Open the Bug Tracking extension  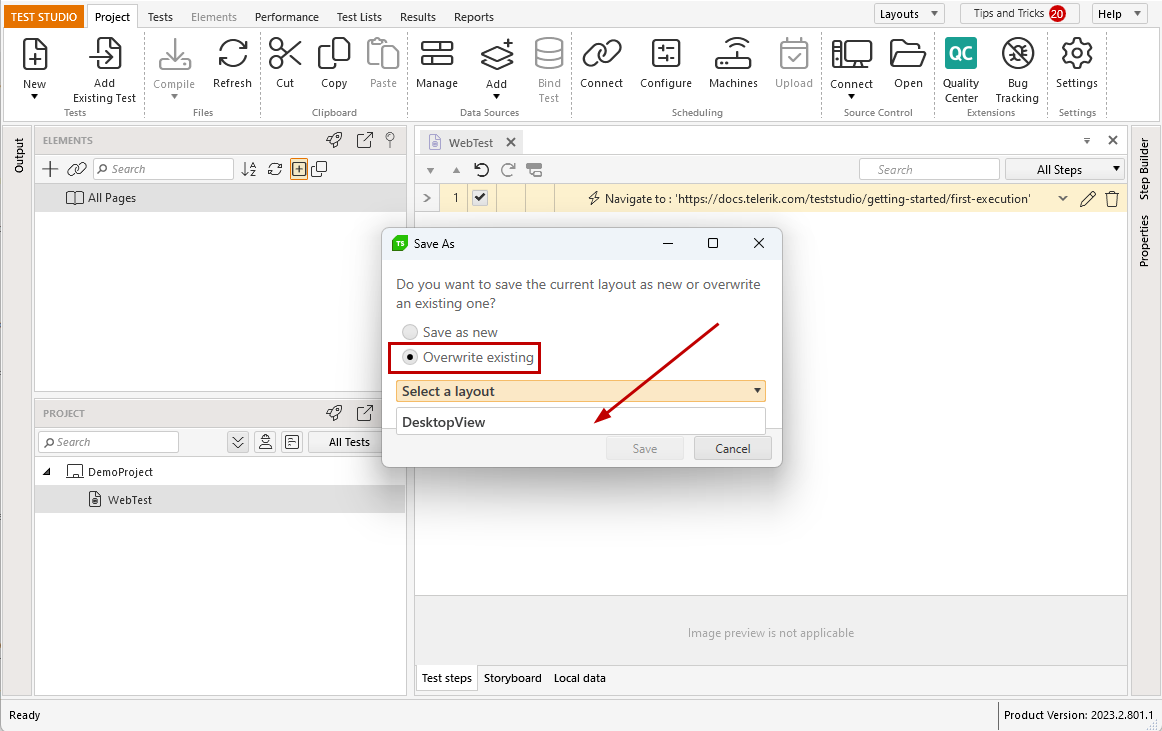[1017, 54]
